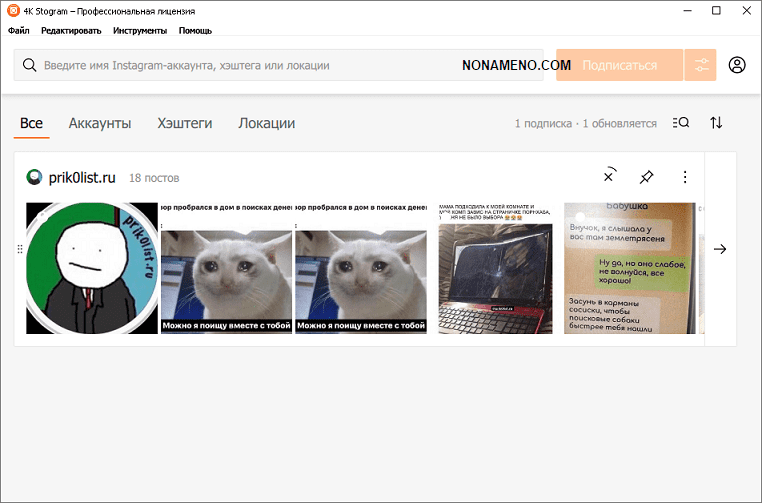Switch to the Аккаунты tab
The height and width of the screenshot is (503, 762).
[100, 123]
